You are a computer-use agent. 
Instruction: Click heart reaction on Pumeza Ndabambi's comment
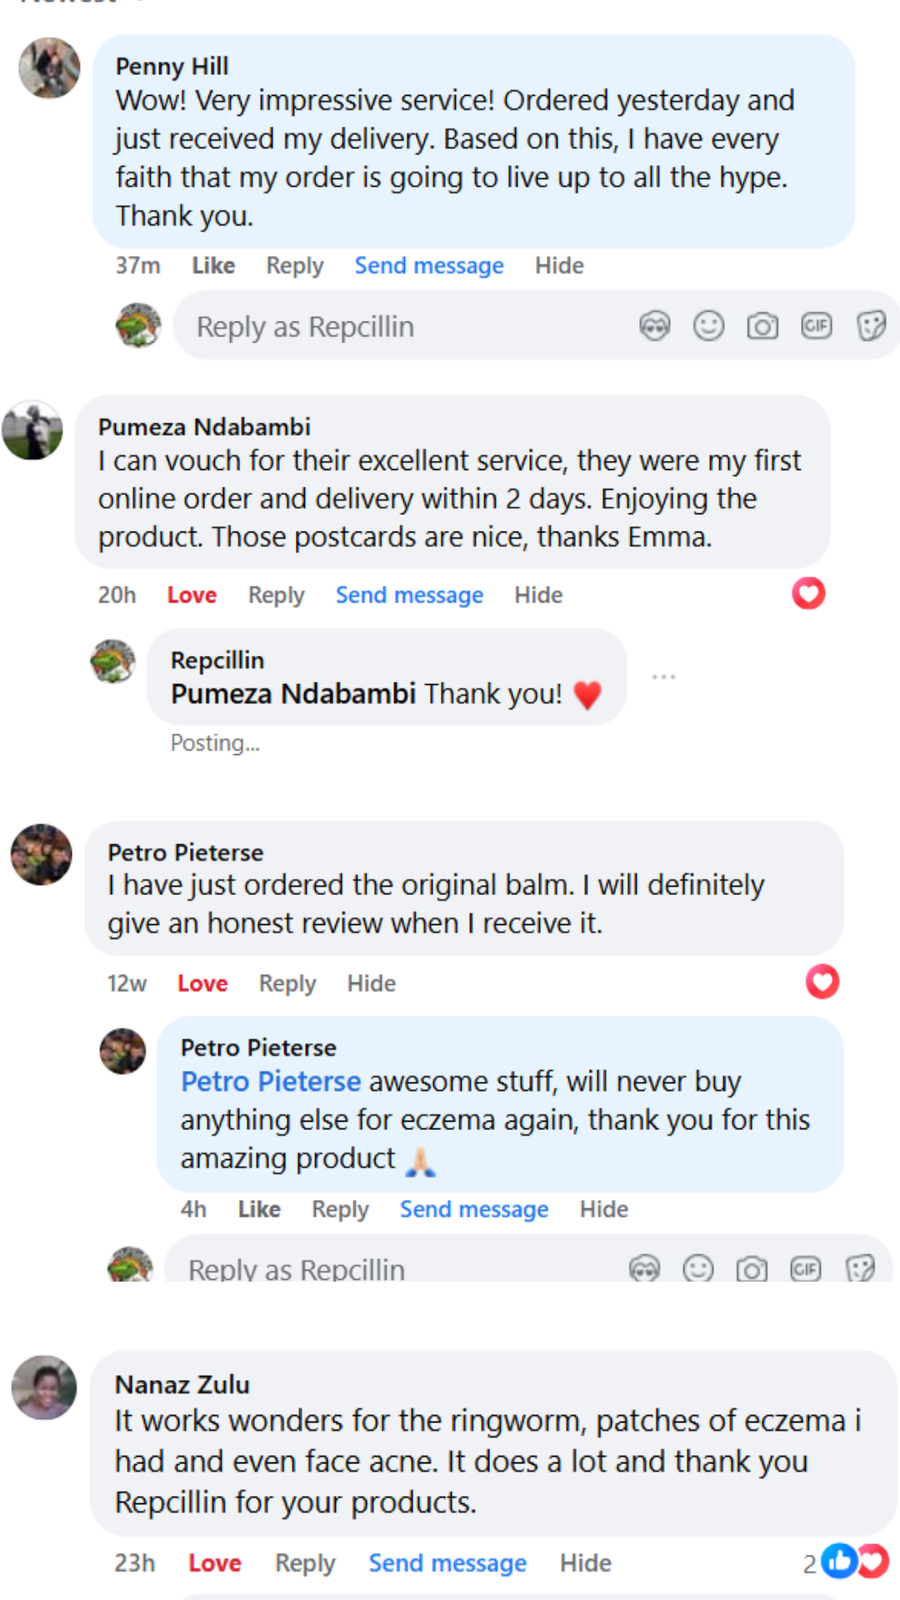[x=808, y=594]
